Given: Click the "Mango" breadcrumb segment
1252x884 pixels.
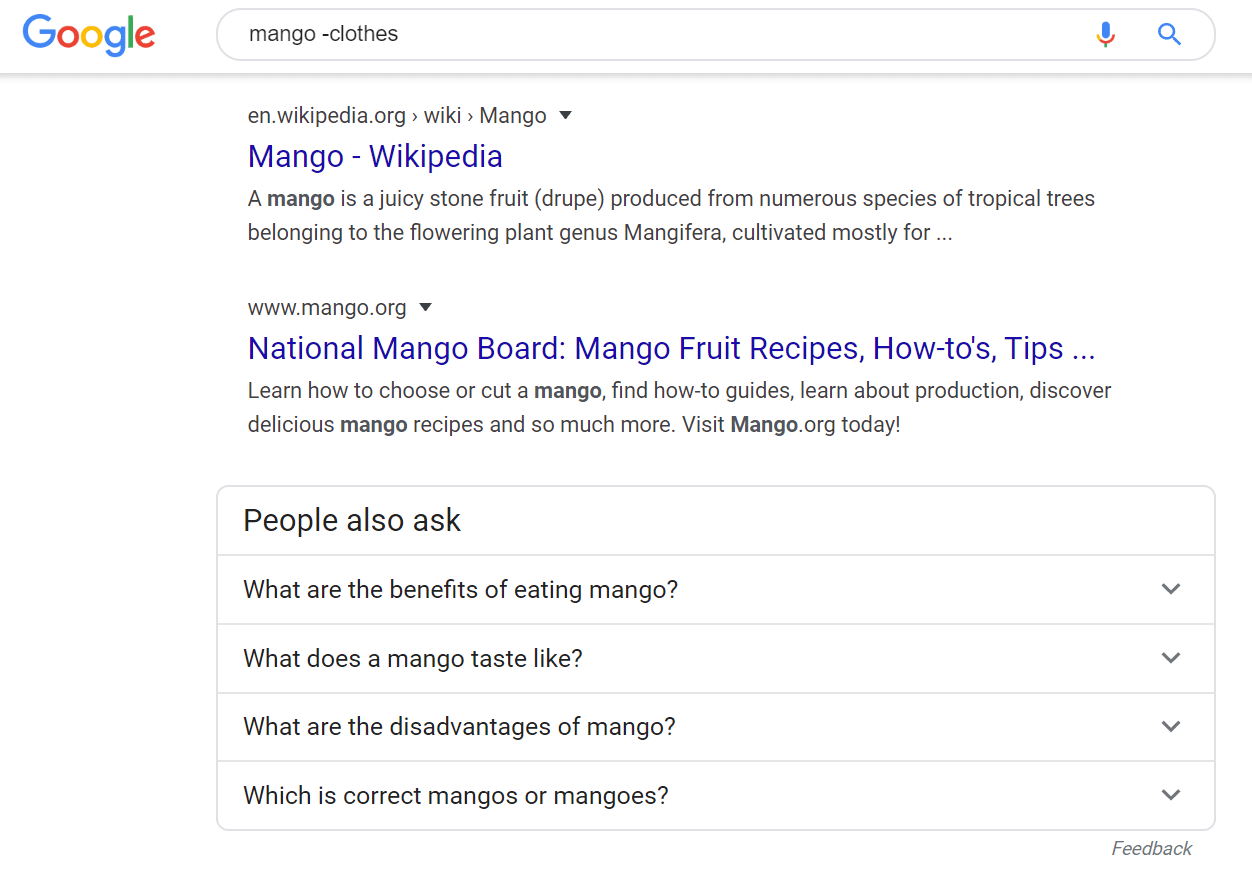Looking at the screenshot, I should pos(513,115).
